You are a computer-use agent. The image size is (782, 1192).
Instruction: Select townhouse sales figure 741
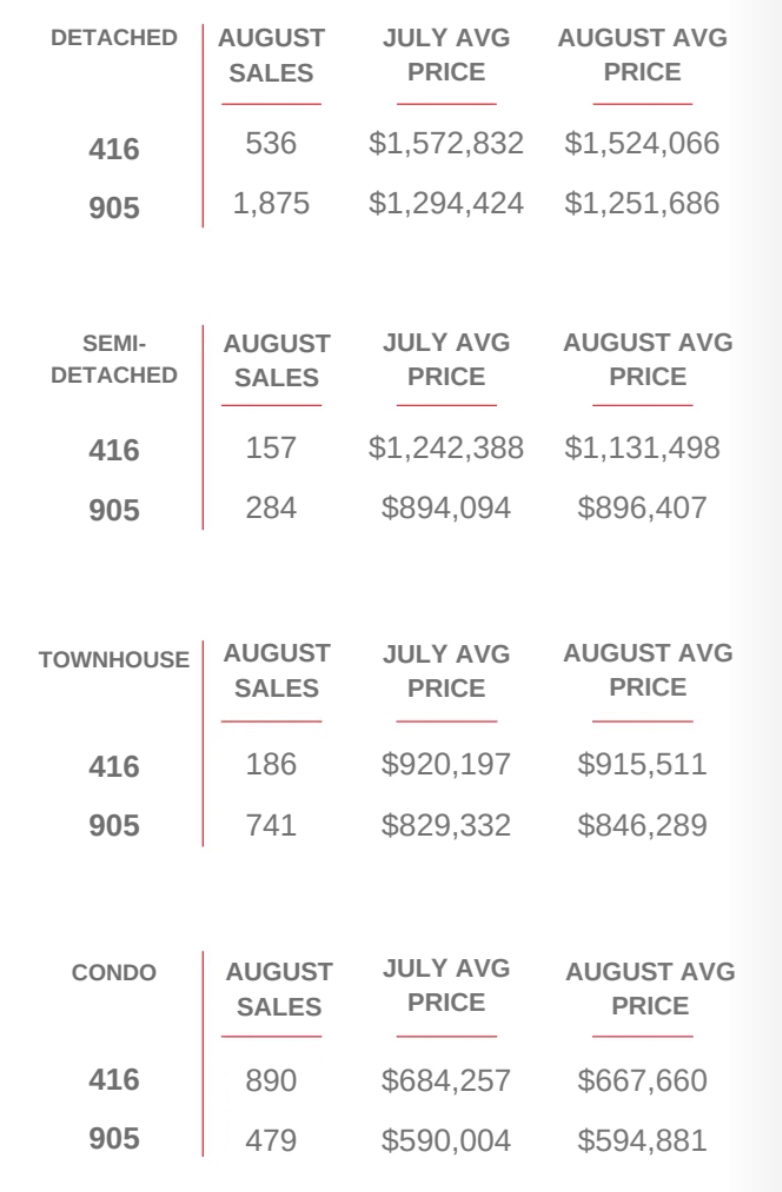click(271, 825)
